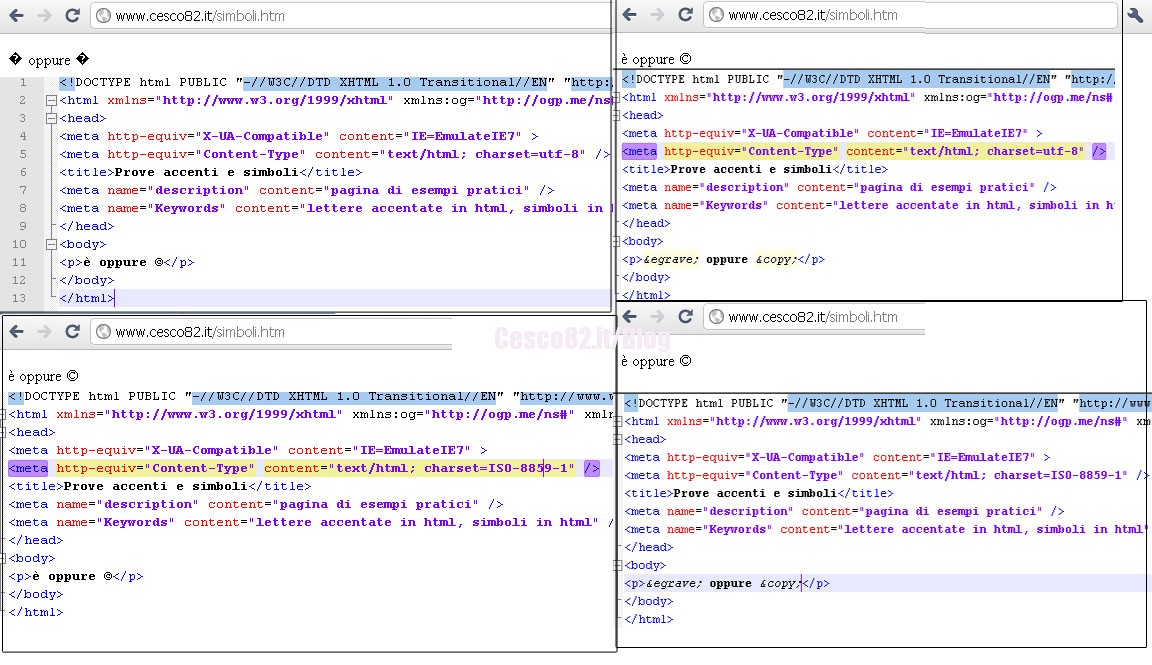
Task: Click 'è oppure ©' rendered text in top-right page
Action: coord(656,59)
